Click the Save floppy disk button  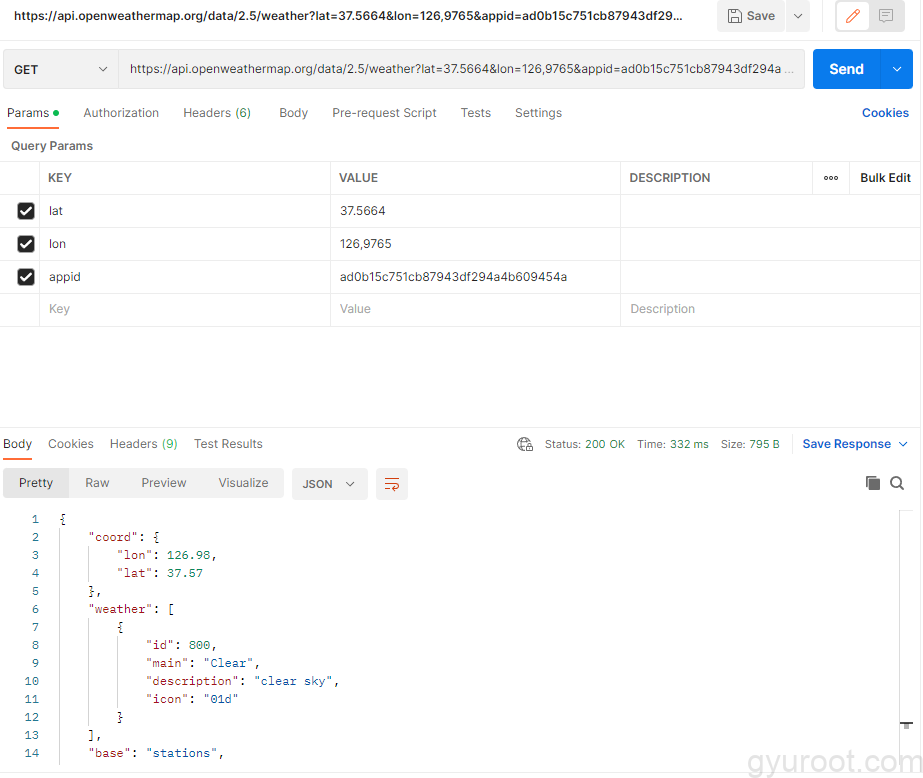[751, 16]
